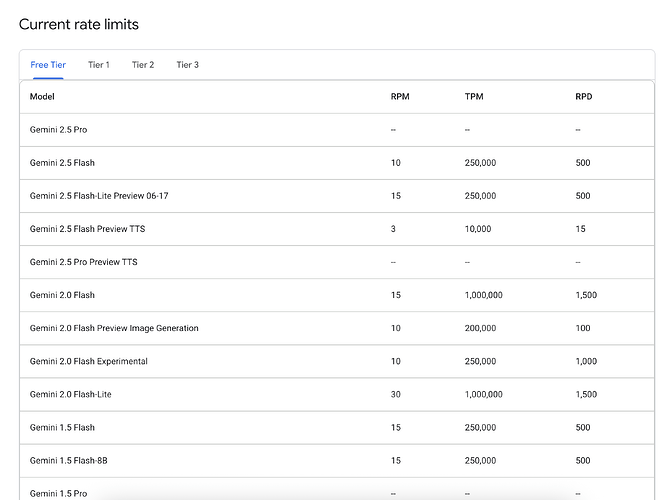
Task: Click the RPM column header
Action: tap(400, 96)
